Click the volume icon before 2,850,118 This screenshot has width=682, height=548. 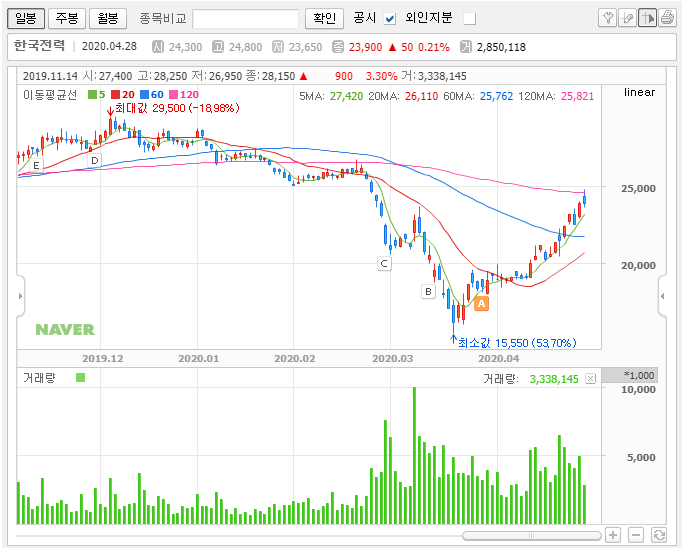pos(466,47)
